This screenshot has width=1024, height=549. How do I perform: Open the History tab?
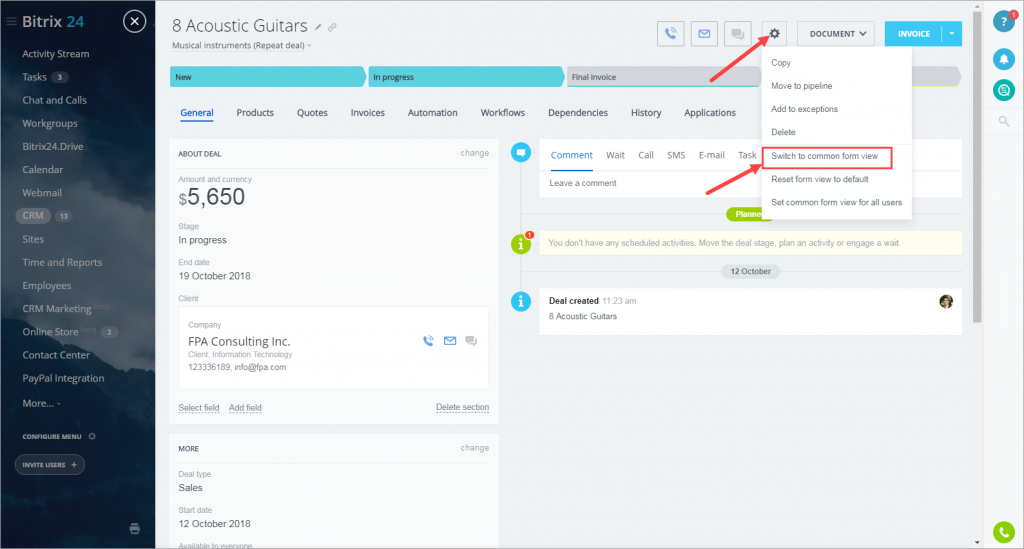click(646, 113)
